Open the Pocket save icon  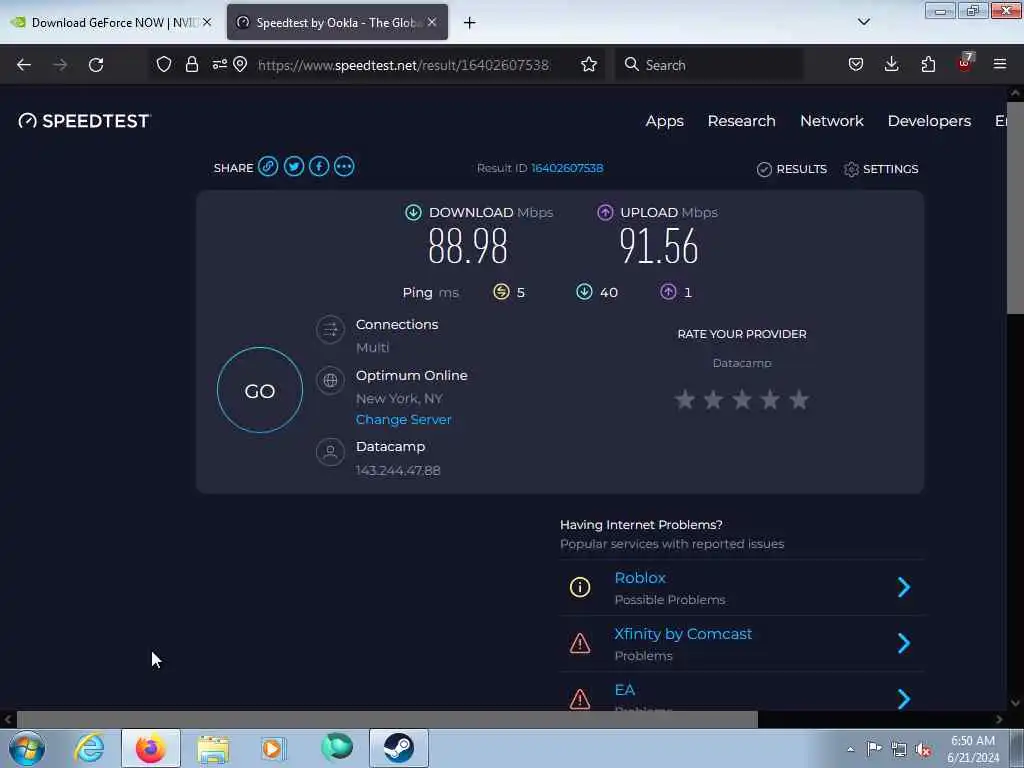856,64
